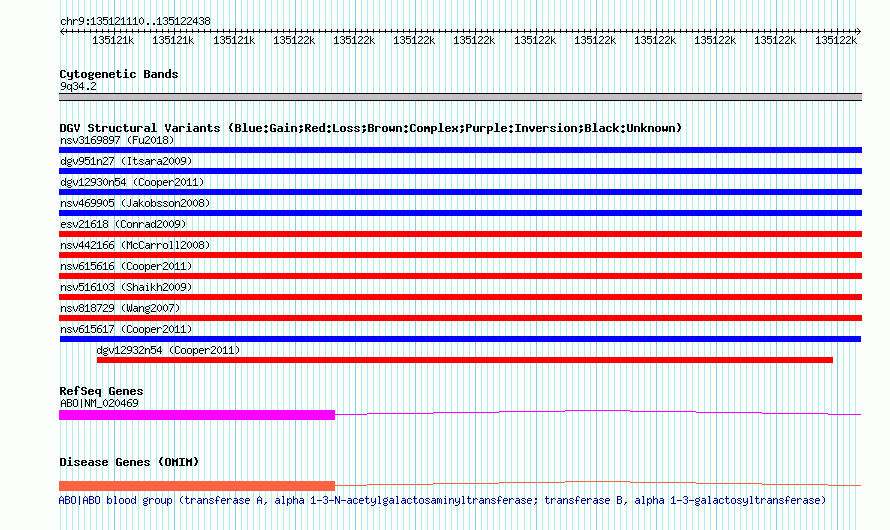890x530 pixels.
Task: Select the red loss bar of esv21618
Action: coord(460,234)
